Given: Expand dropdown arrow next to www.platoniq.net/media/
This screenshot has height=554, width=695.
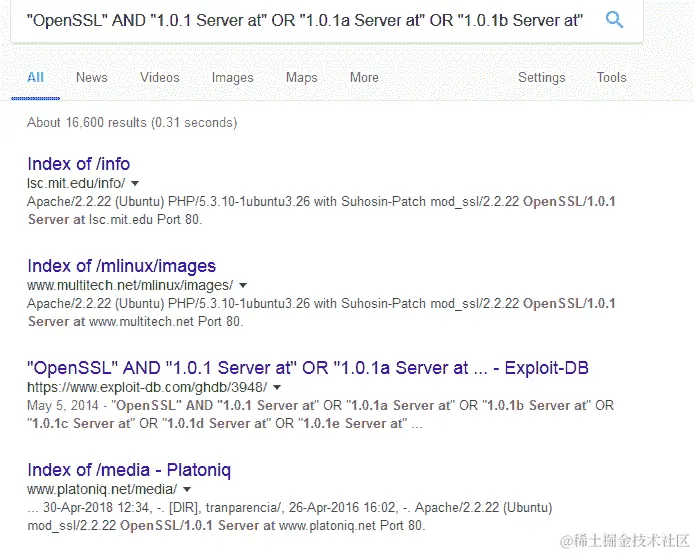Looking at the screenshot, I should coord(187,490).
